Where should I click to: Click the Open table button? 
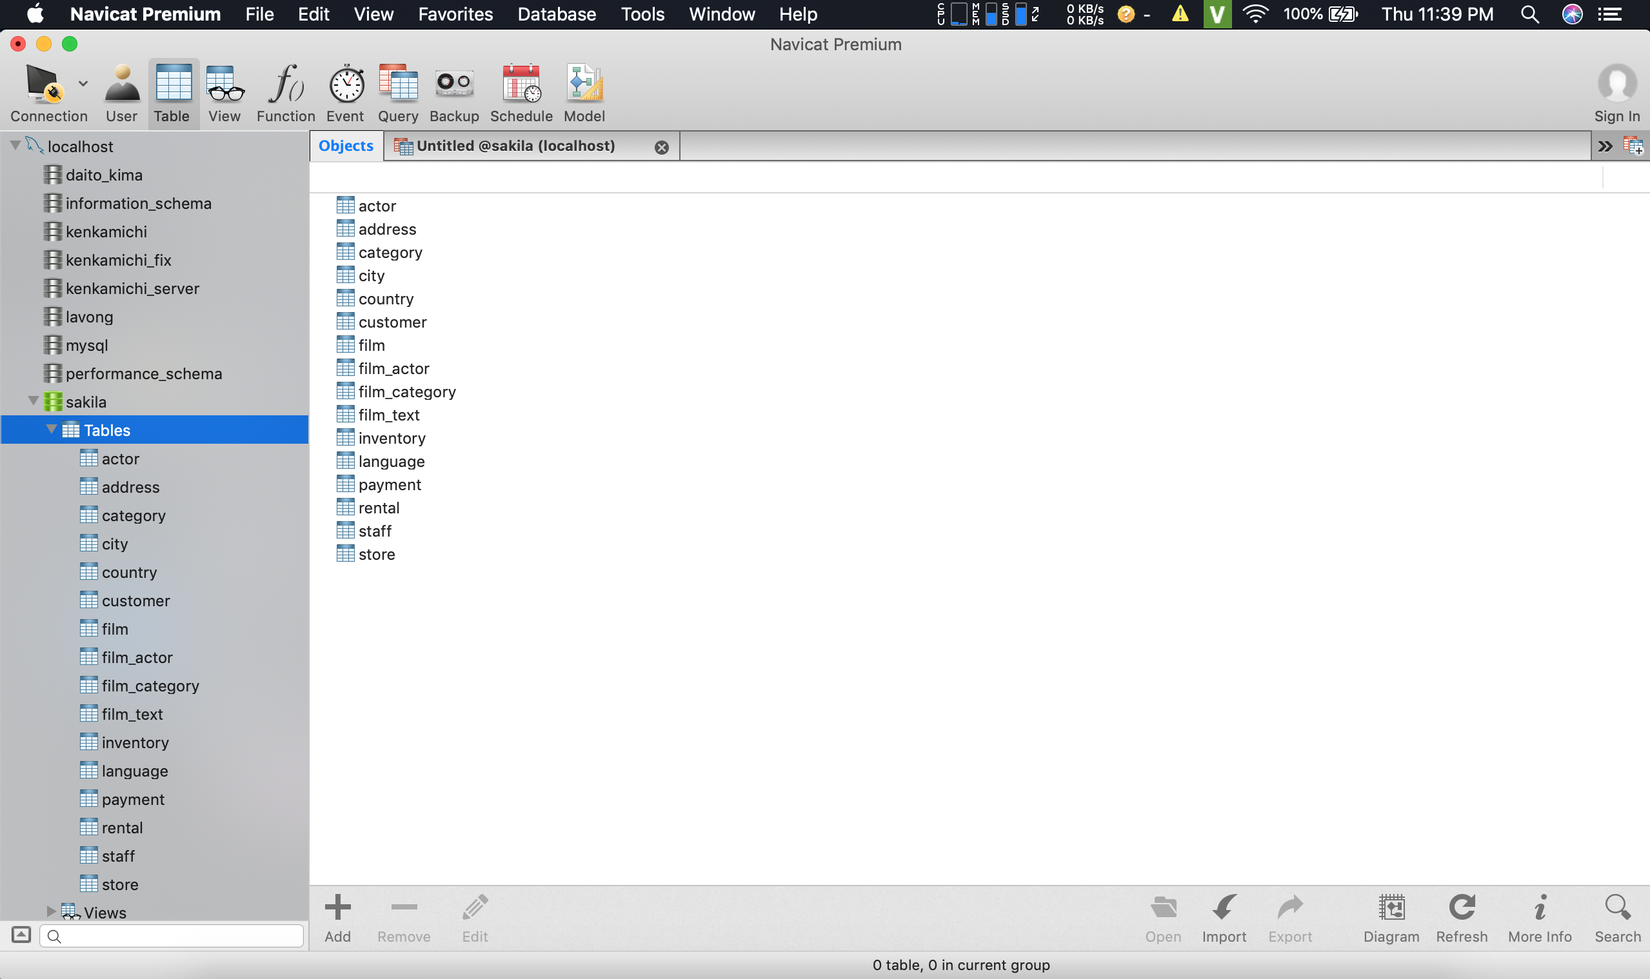click(1163, 918)
